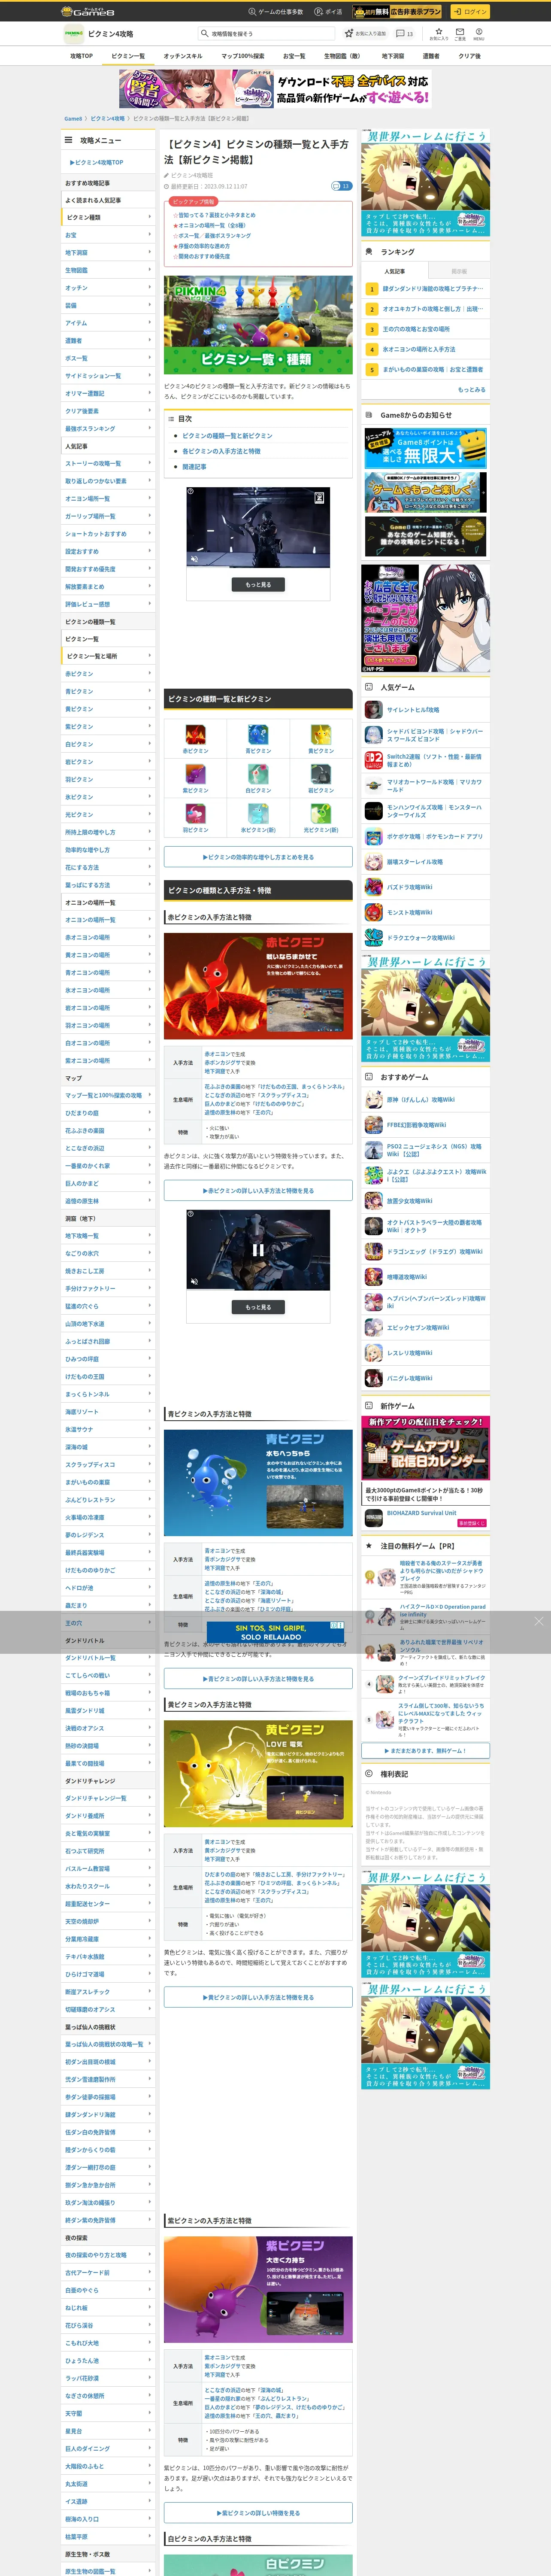Open ranking item 氷オニヨンの場所と入手方法

pyautogui.click(x=419, y=349)
